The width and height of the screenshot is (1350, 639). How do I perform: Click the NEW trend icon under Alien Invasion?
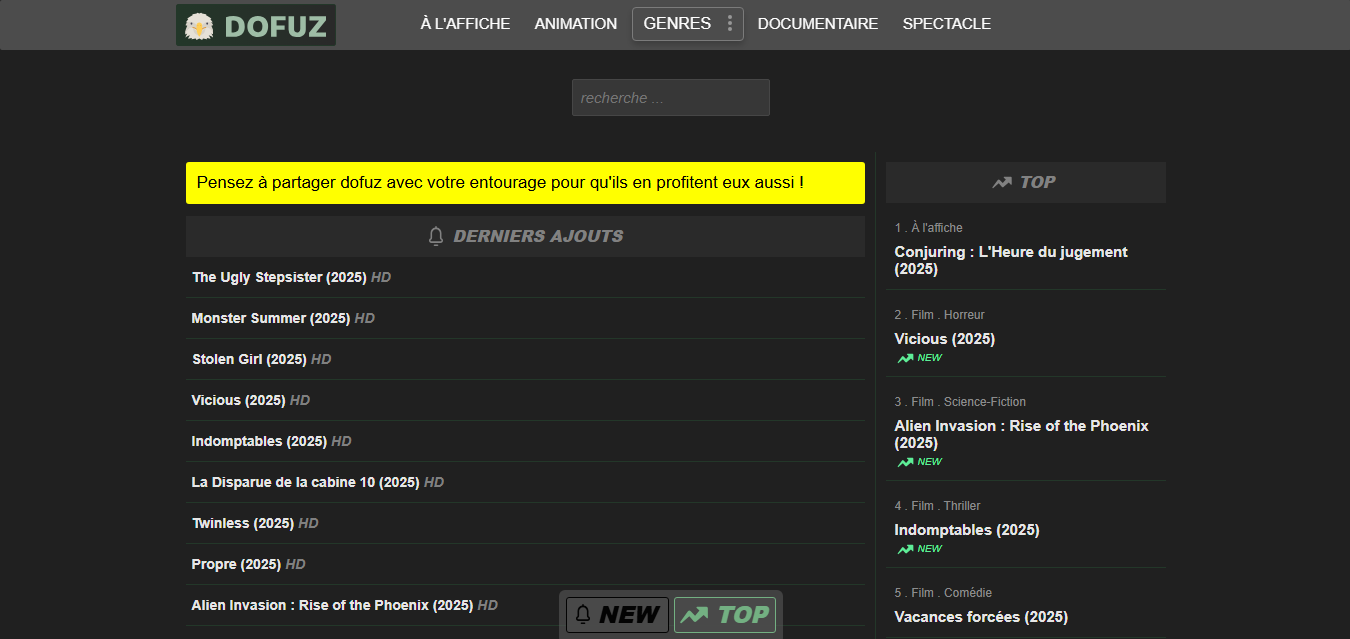tap(905, 462)
